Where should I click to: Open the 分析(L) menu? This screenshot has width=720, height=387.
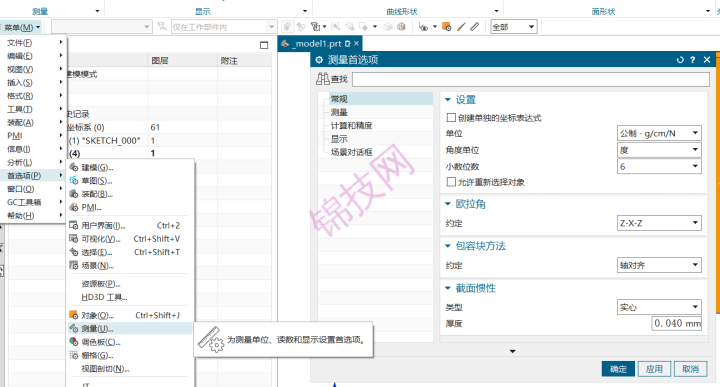coord(34,162)
